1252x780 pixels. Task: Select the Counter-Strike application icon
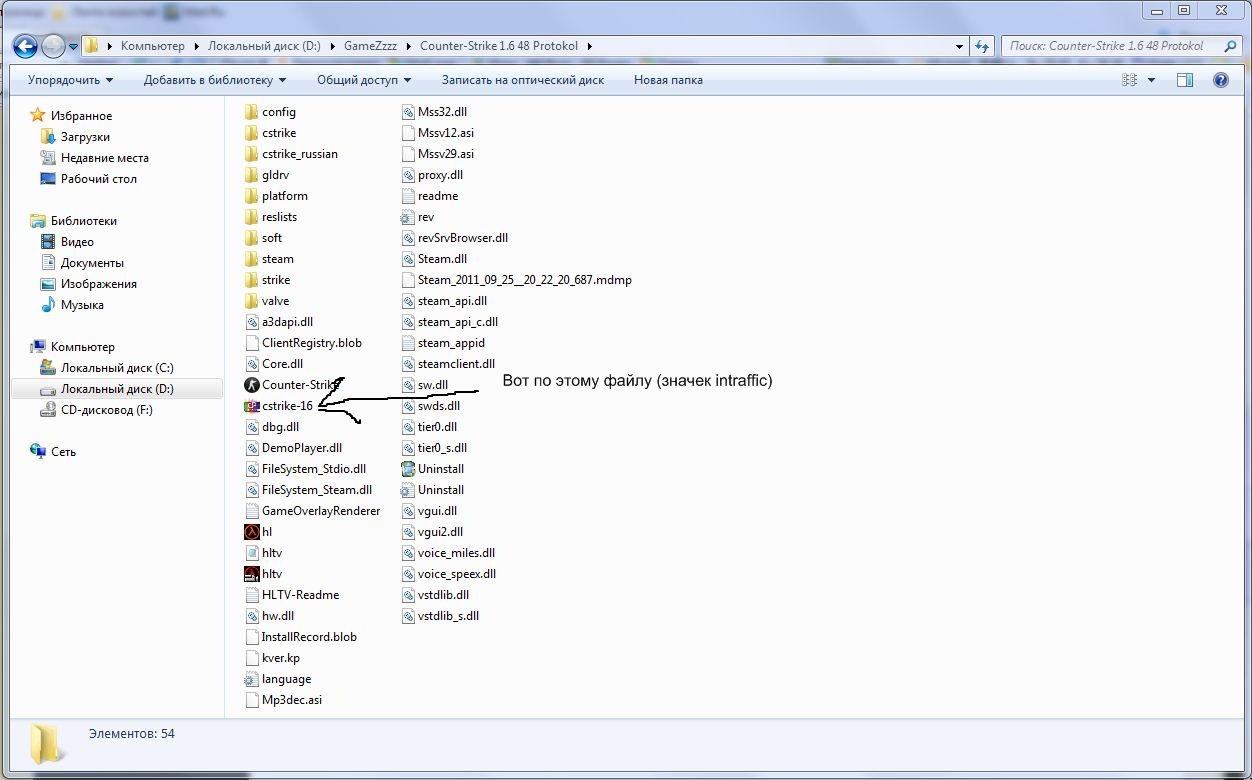tap(252, 385)
